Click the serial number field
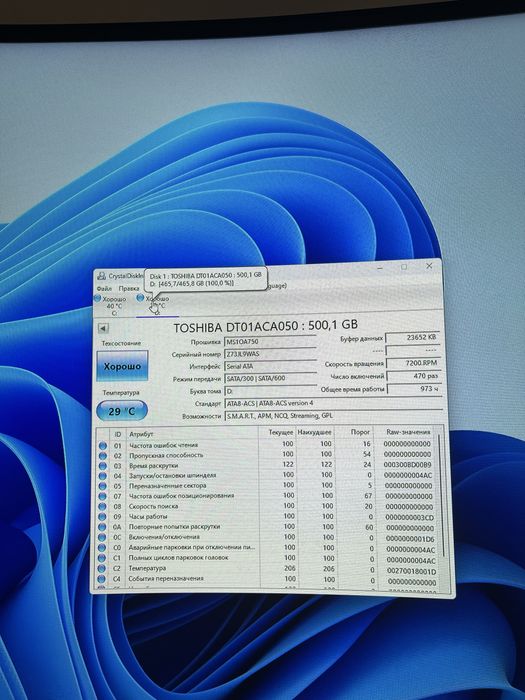 [x=270, y=354]
